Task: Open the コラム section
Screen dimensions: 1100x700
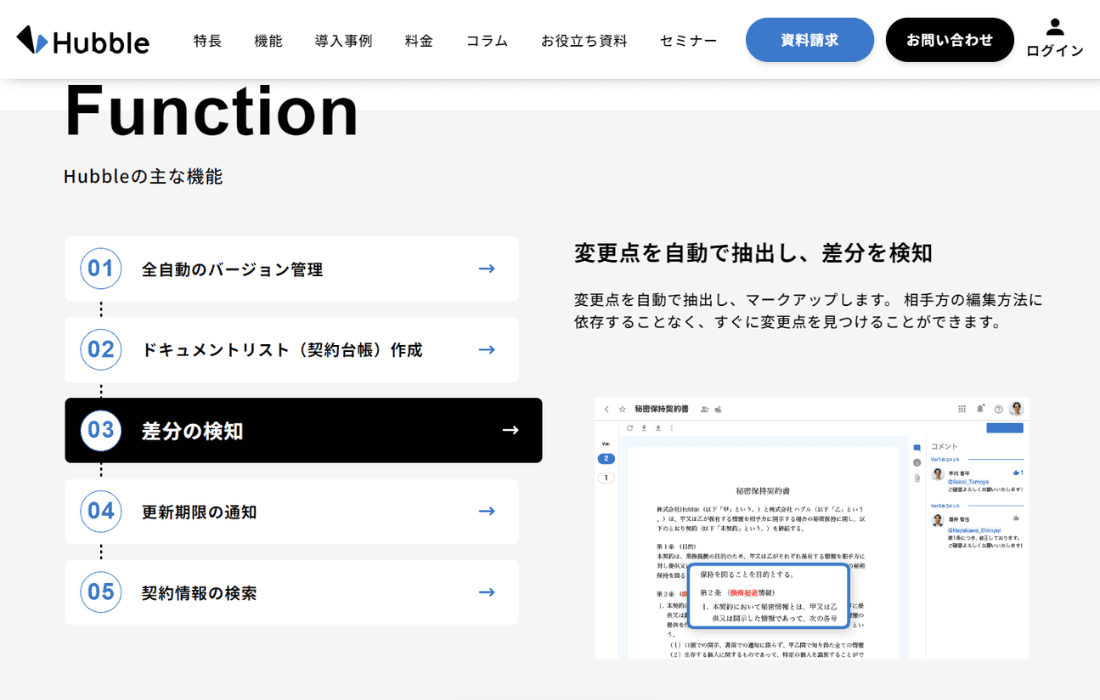Action: tap(487, 41)
